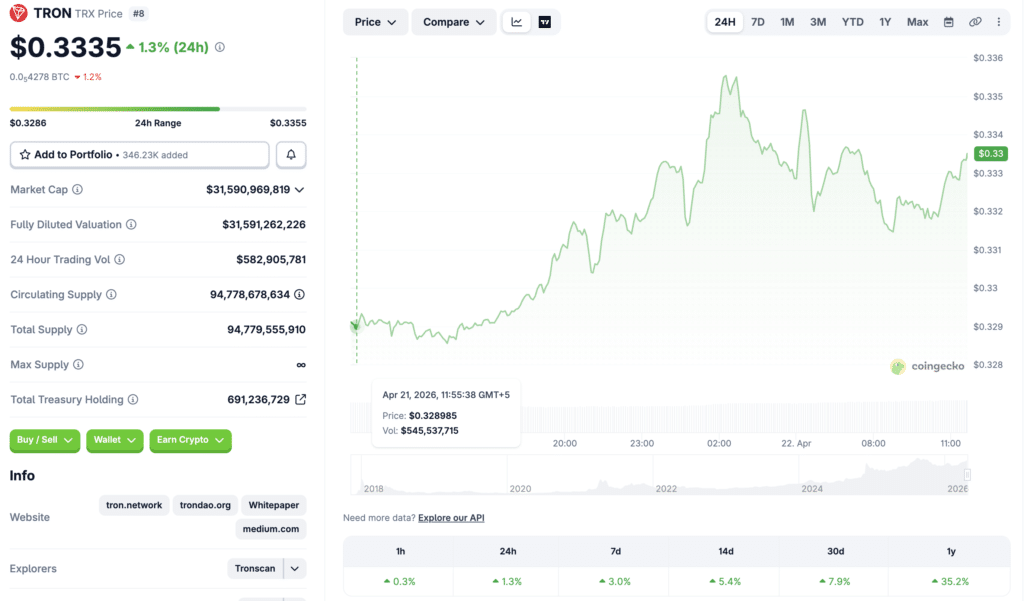Select the 1Y timeframe tab
This screenshot has width=1024, height=601.
885,22
